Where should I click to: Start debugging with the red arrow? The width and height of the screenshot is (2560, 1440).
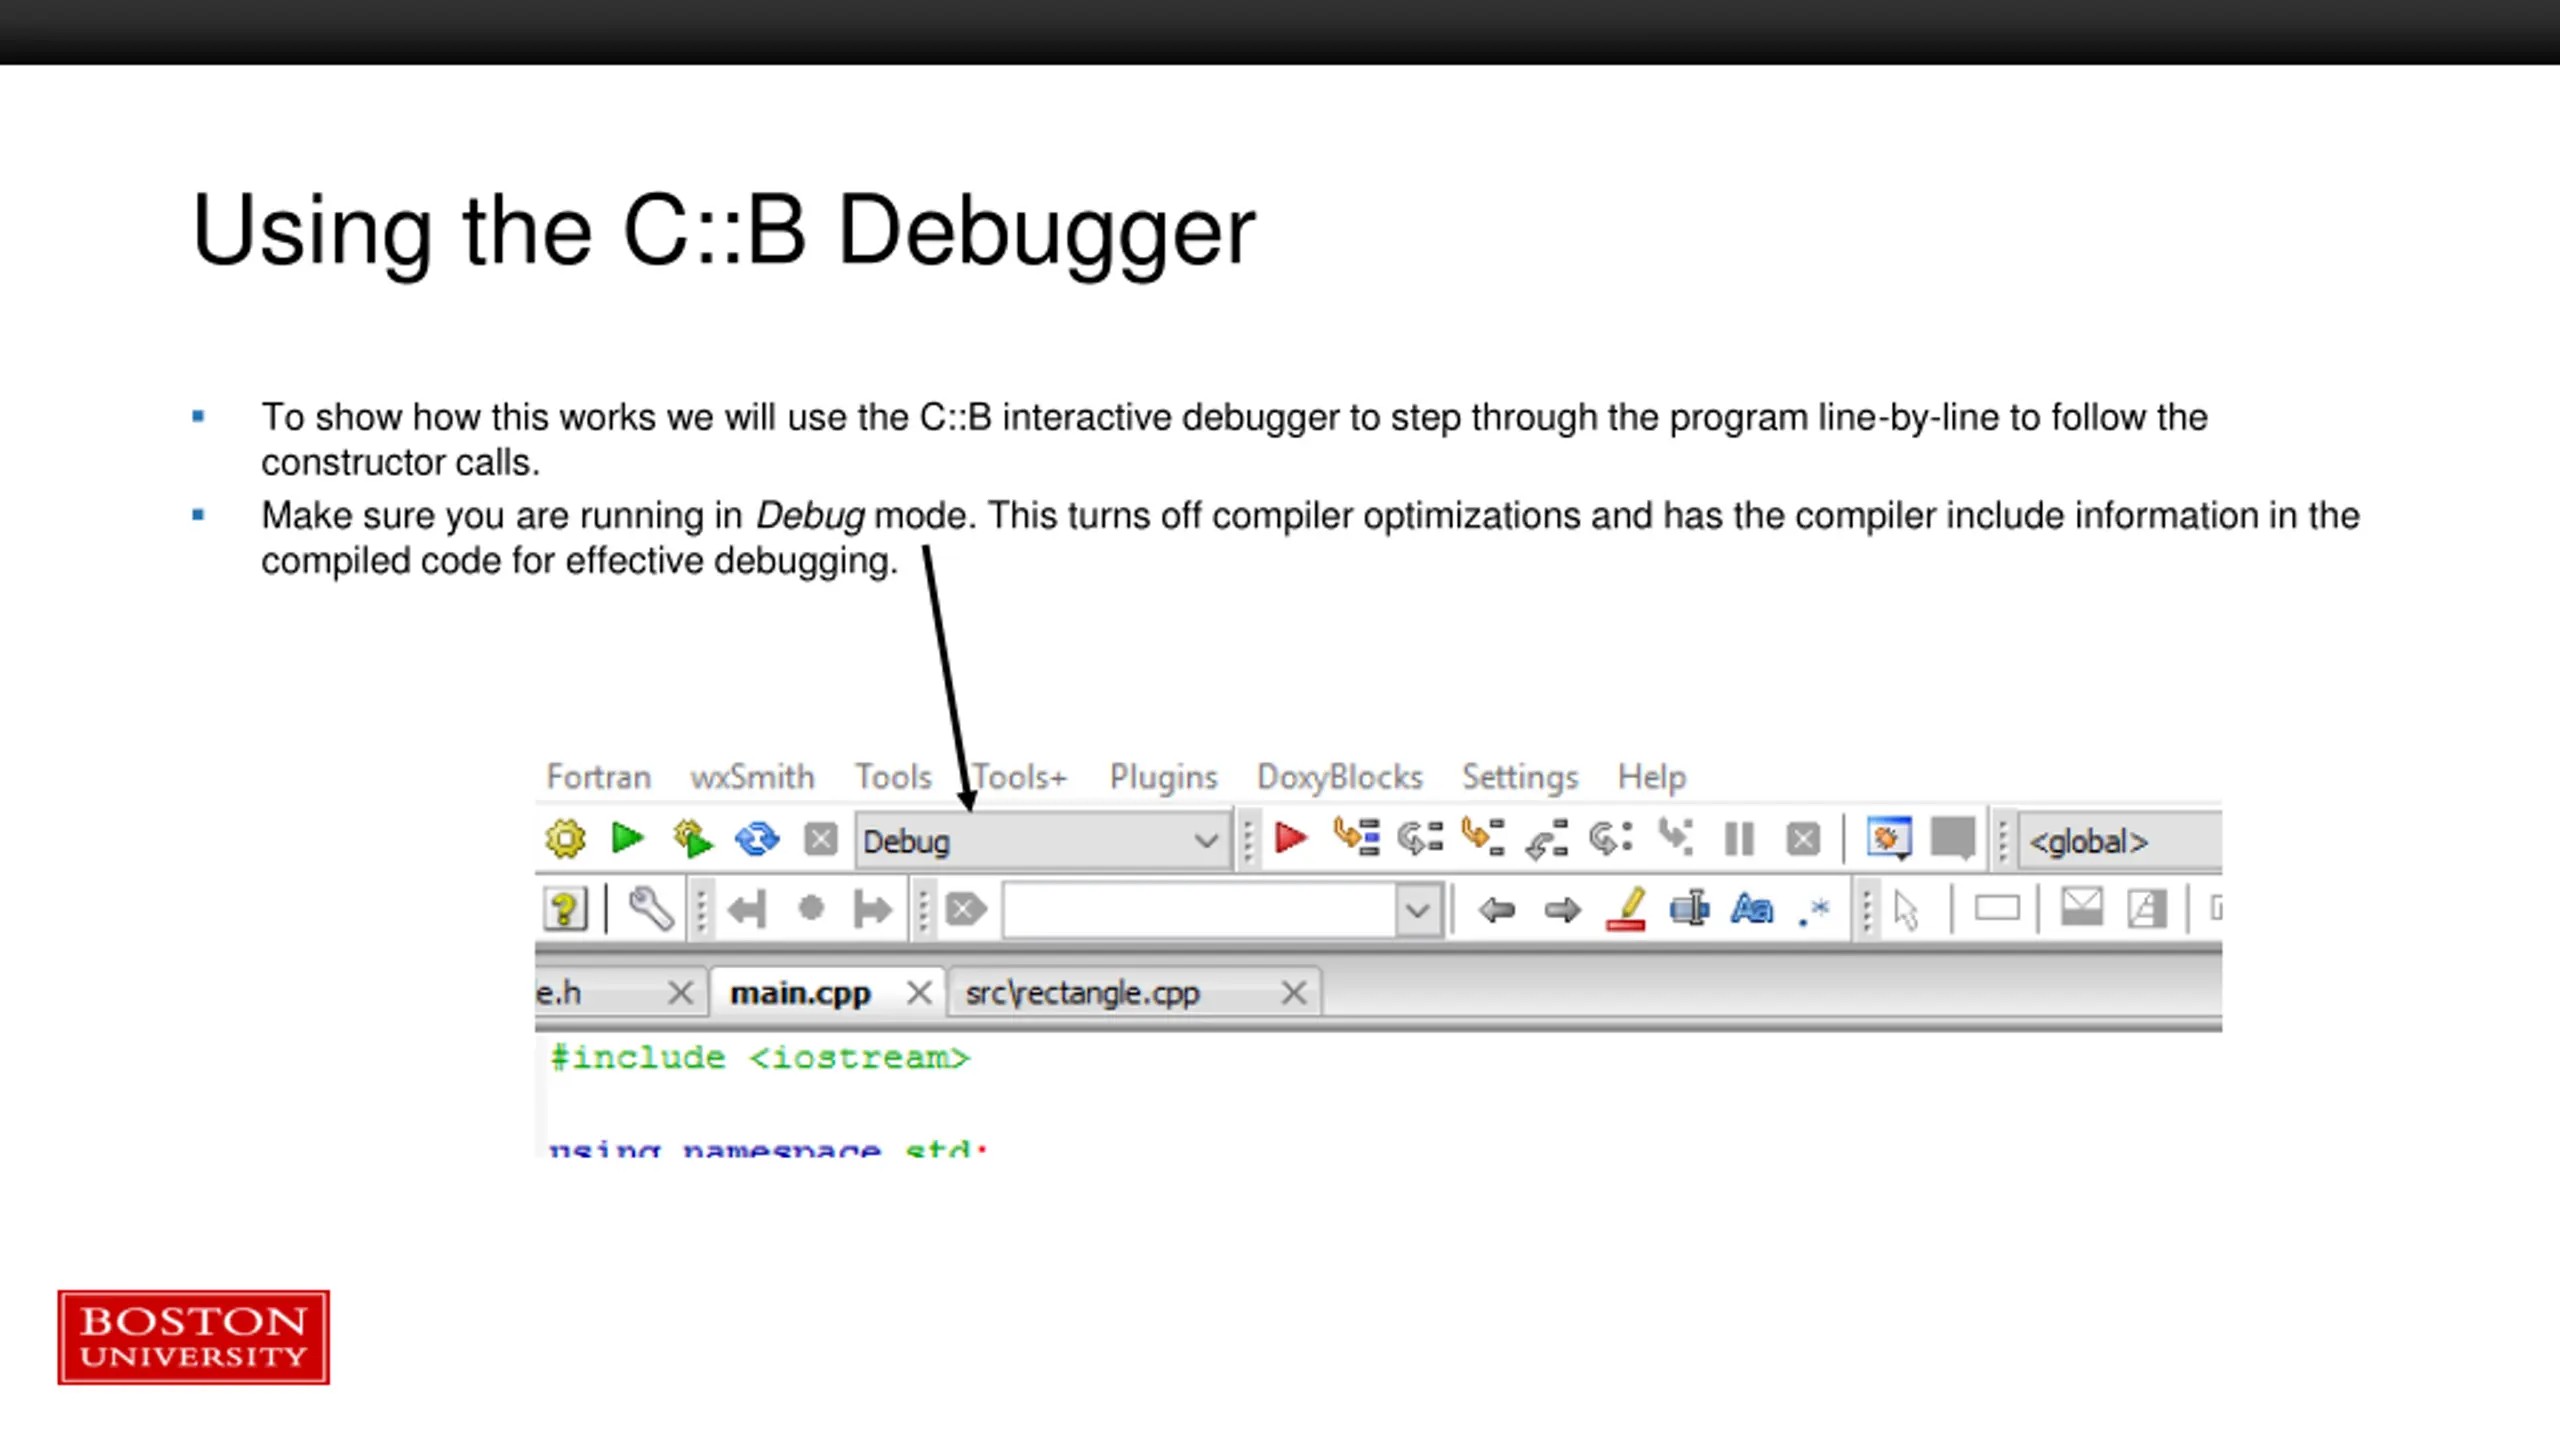pyautogui.click(x=1291, y=838)
